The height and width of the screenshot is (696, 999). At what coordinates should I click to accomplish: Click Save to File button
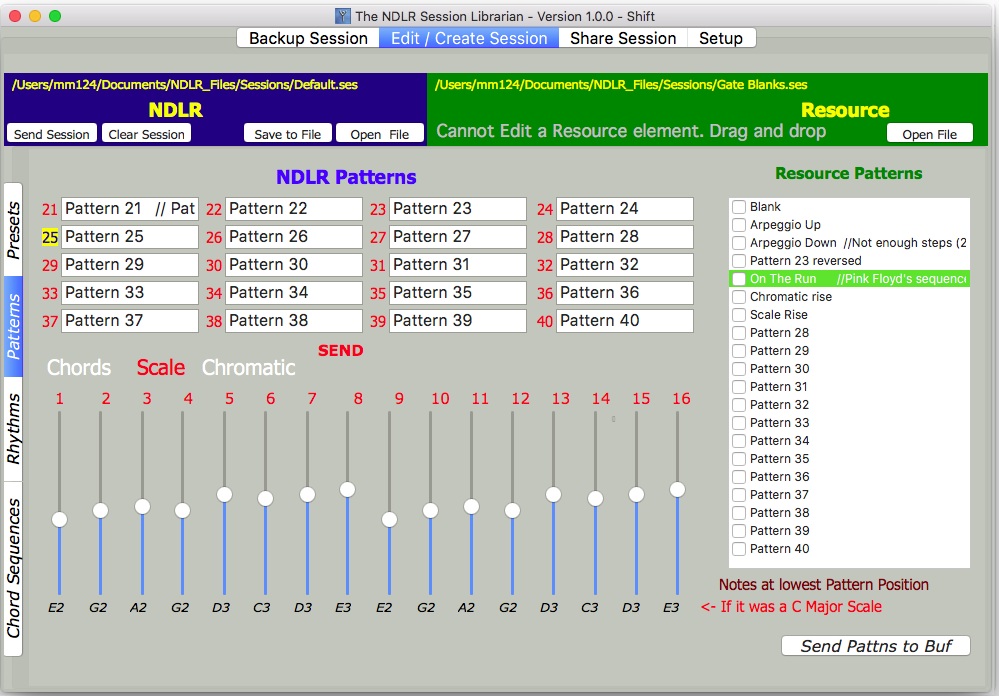[x=288, y=134]
